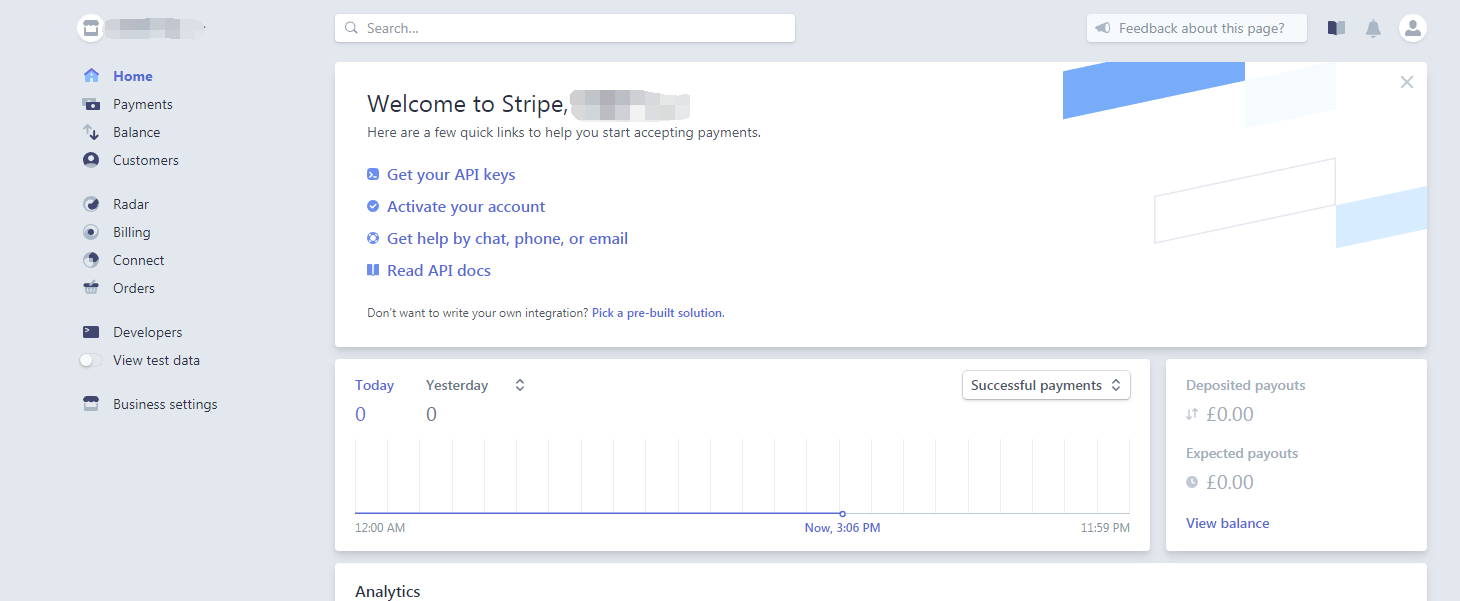Screen dimensions: 1460x601
Task: Go to Customers in sidebar
Action: (x=146, y=160)
